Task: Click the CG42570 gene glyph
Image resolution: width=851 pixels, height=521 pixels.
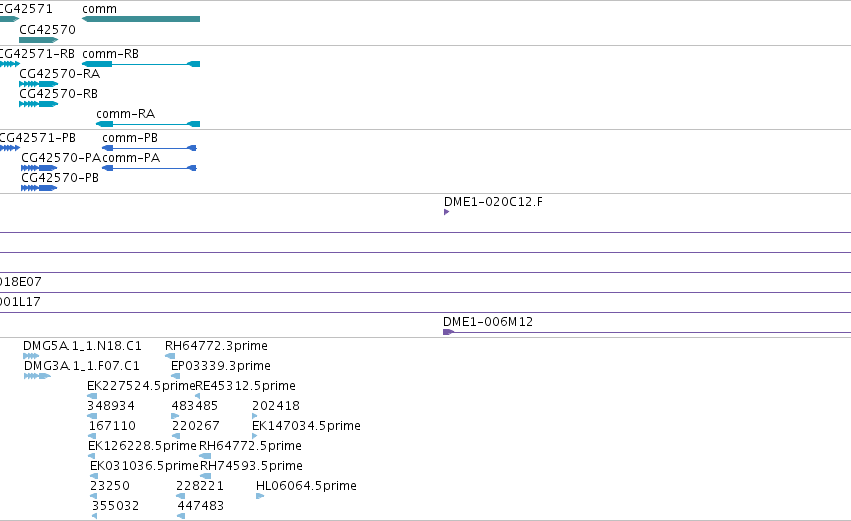Action: [39, 40]
